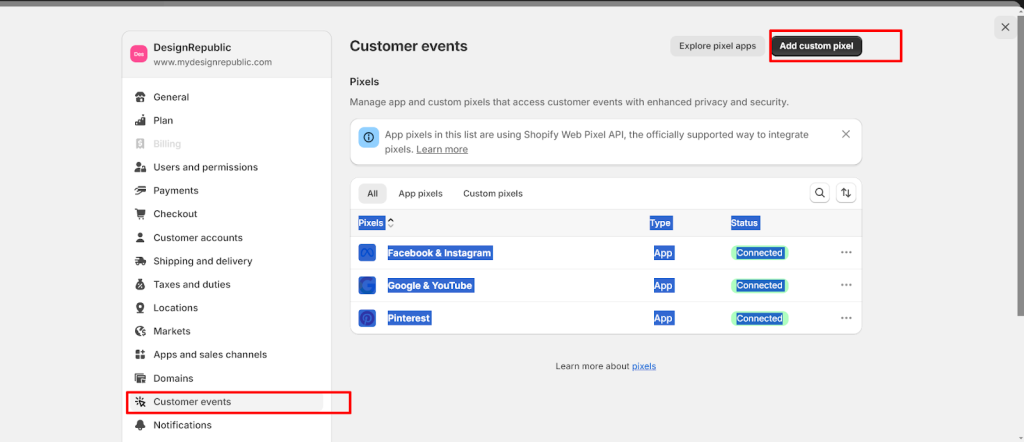This screenshot has width=1024, height=442.
Task: Open Shipping and delivery settings
Action: coord(202,261)
